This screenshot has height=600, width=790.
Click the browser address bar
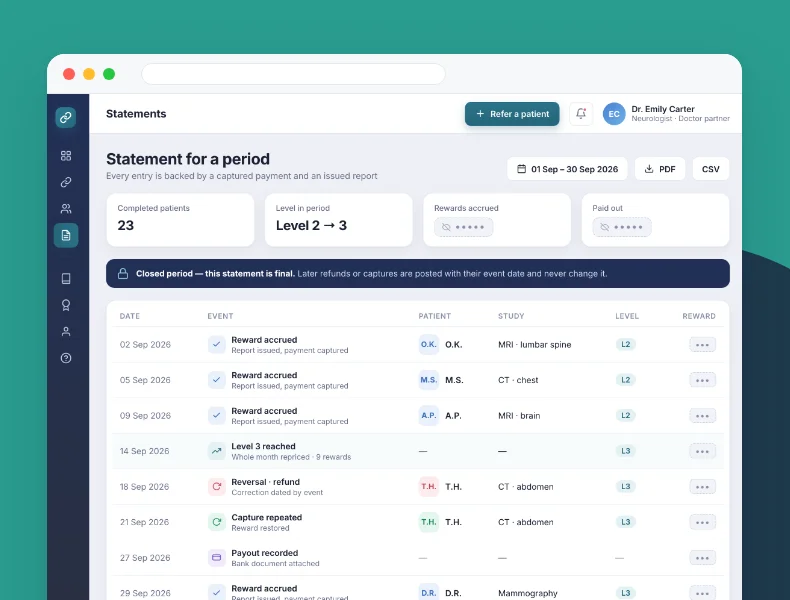293,74
